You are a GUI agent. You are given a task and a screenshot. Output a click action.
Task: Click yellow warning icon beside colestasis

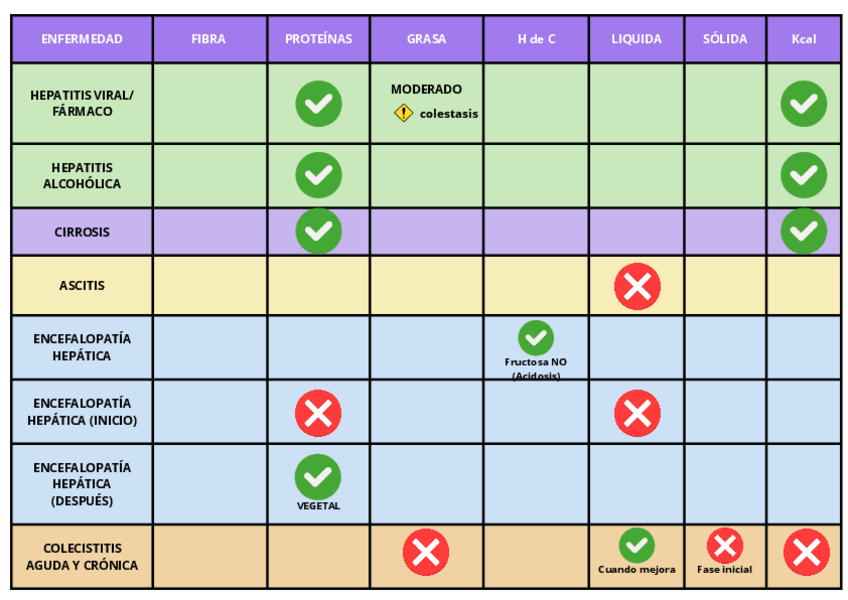point(403,113)
